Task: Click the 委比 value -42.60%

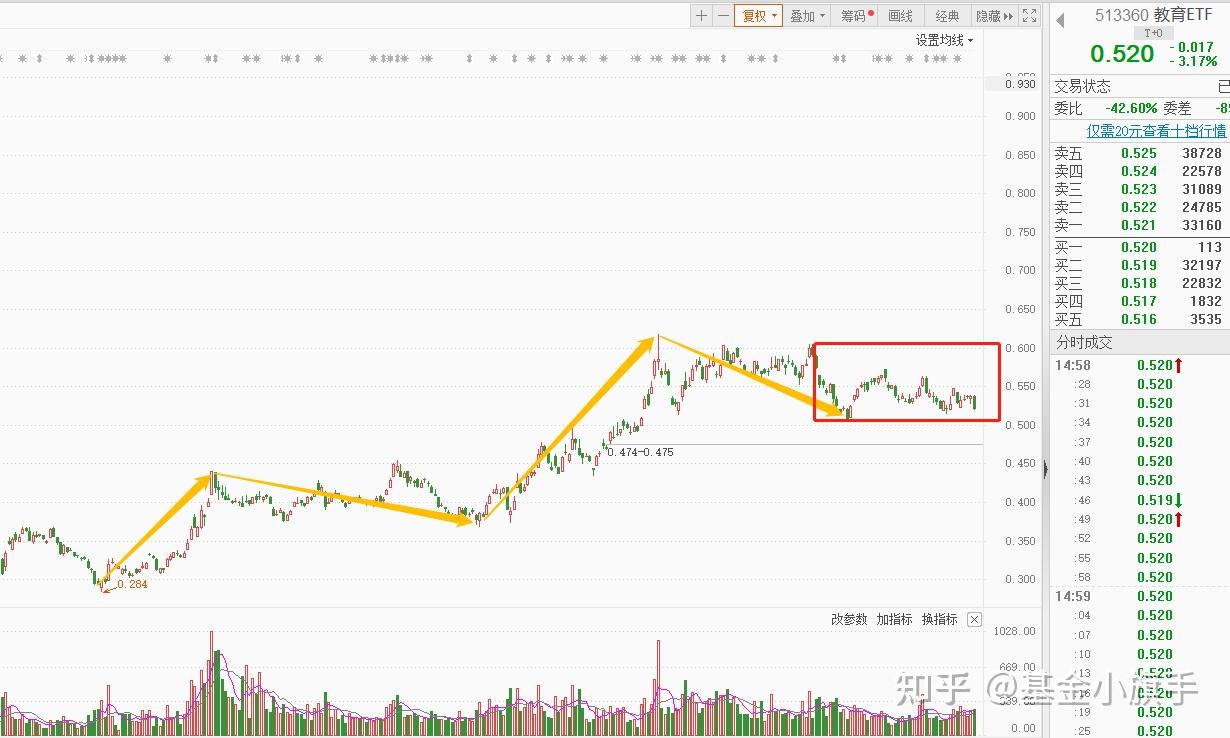Action: pyautogui.click(x=1131, y=108)
